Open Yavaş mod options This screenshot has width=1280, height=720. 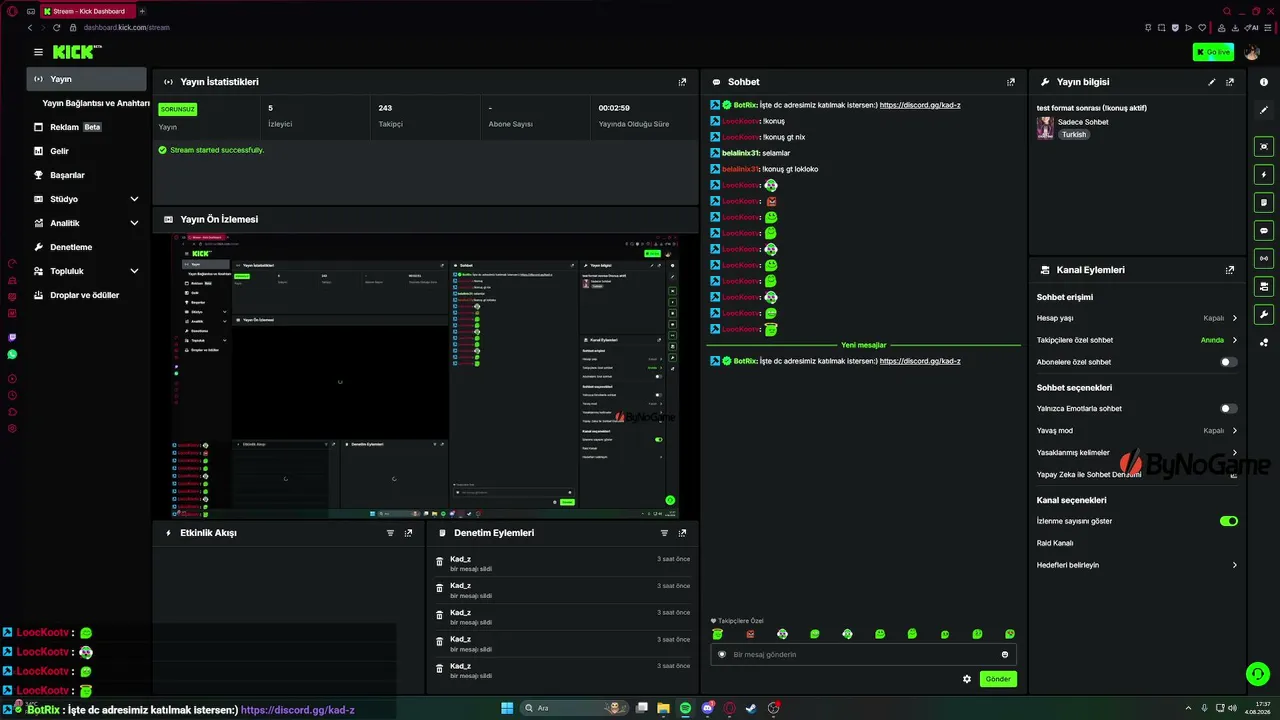(1137, 431)
